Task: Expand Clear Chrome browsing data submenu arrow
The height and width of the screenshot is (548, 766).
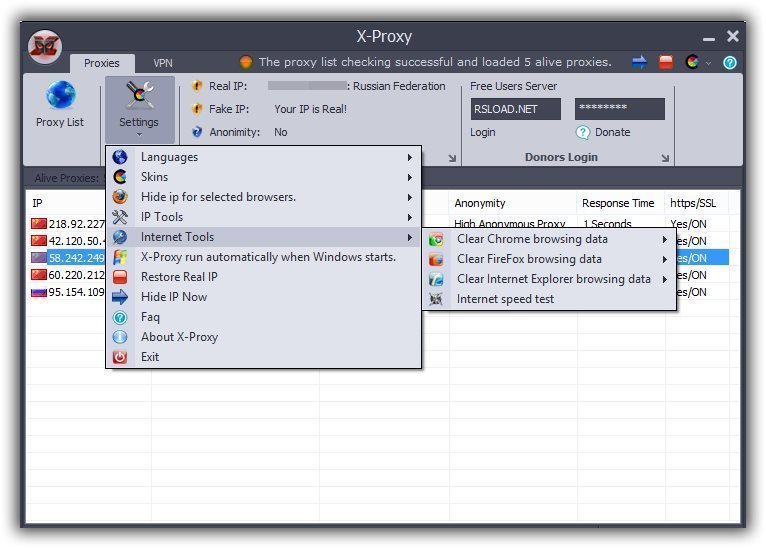Action: pos(665,239)
